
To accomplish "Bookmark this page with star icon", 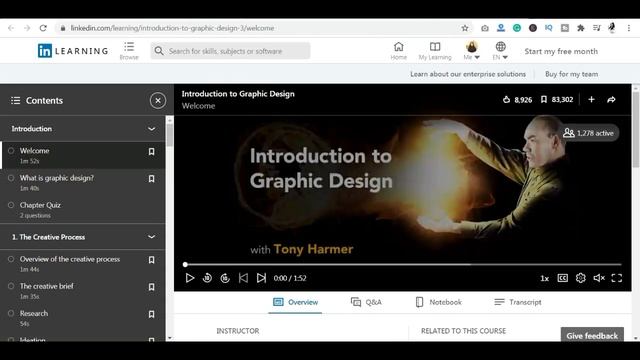I will (464, 28).
